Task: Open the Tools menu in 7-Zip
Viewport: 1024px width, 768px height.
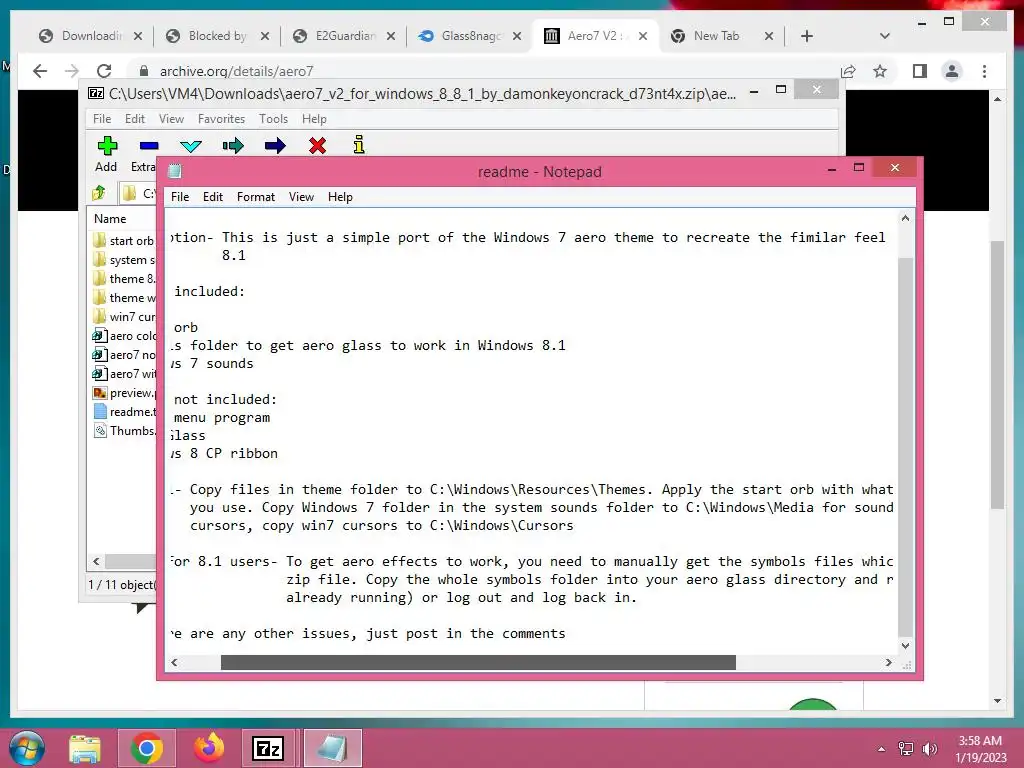Action: pos(273,119)
